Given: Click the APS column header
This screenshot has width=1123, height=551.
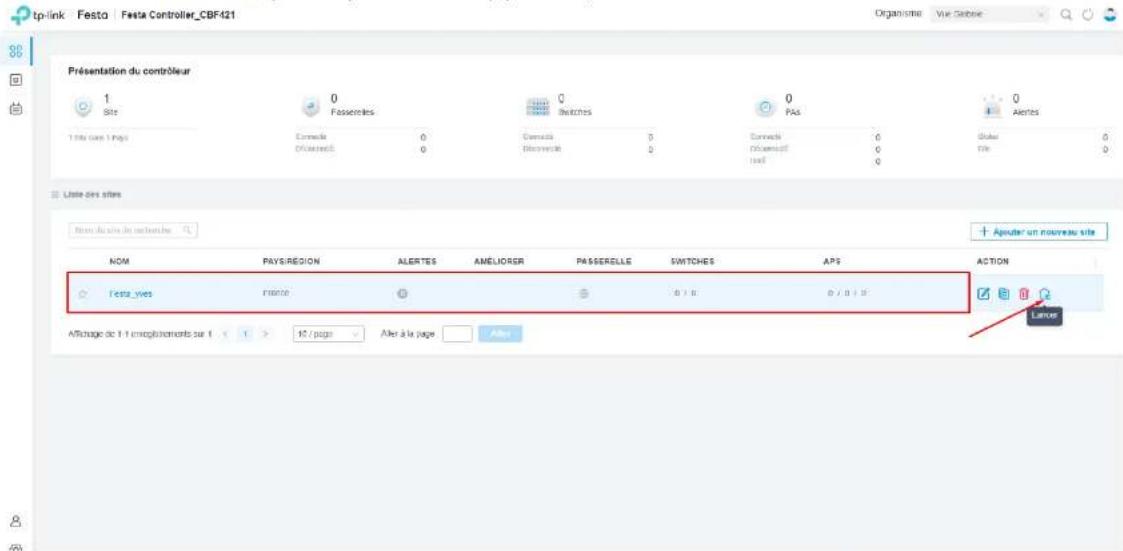Looking at the screenshot, I should (x=832, y=262).
